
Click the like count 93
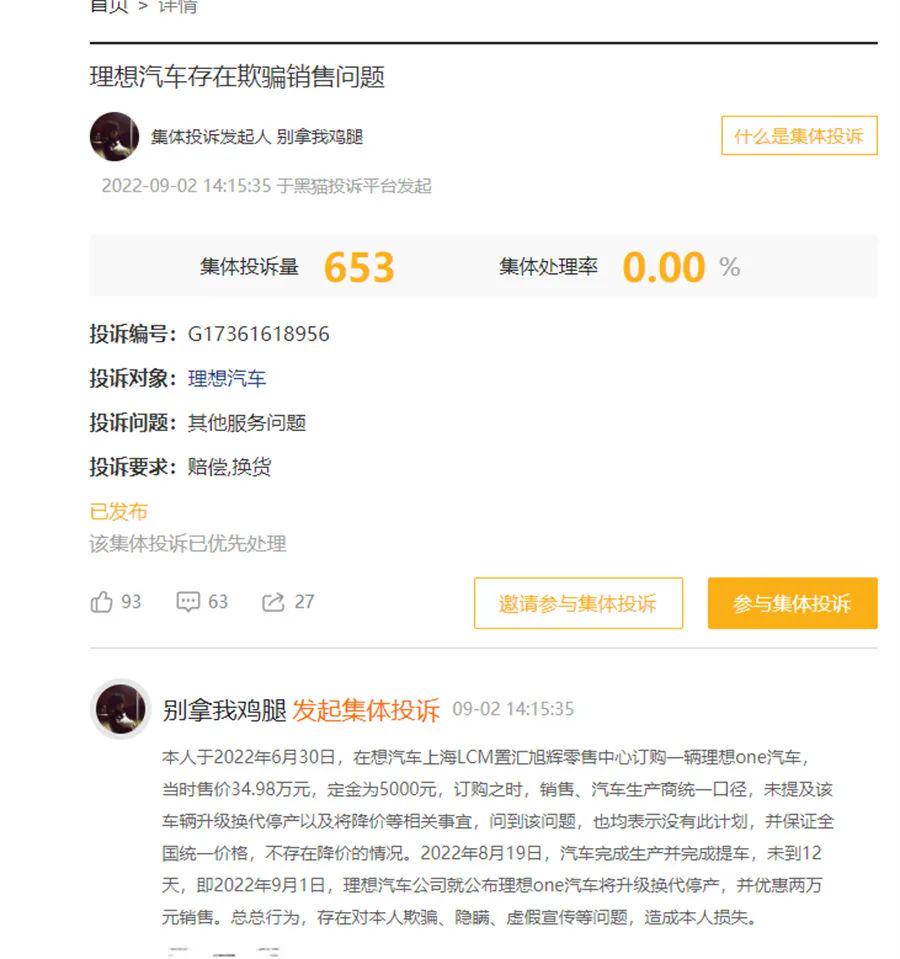[x=131, y=602]
